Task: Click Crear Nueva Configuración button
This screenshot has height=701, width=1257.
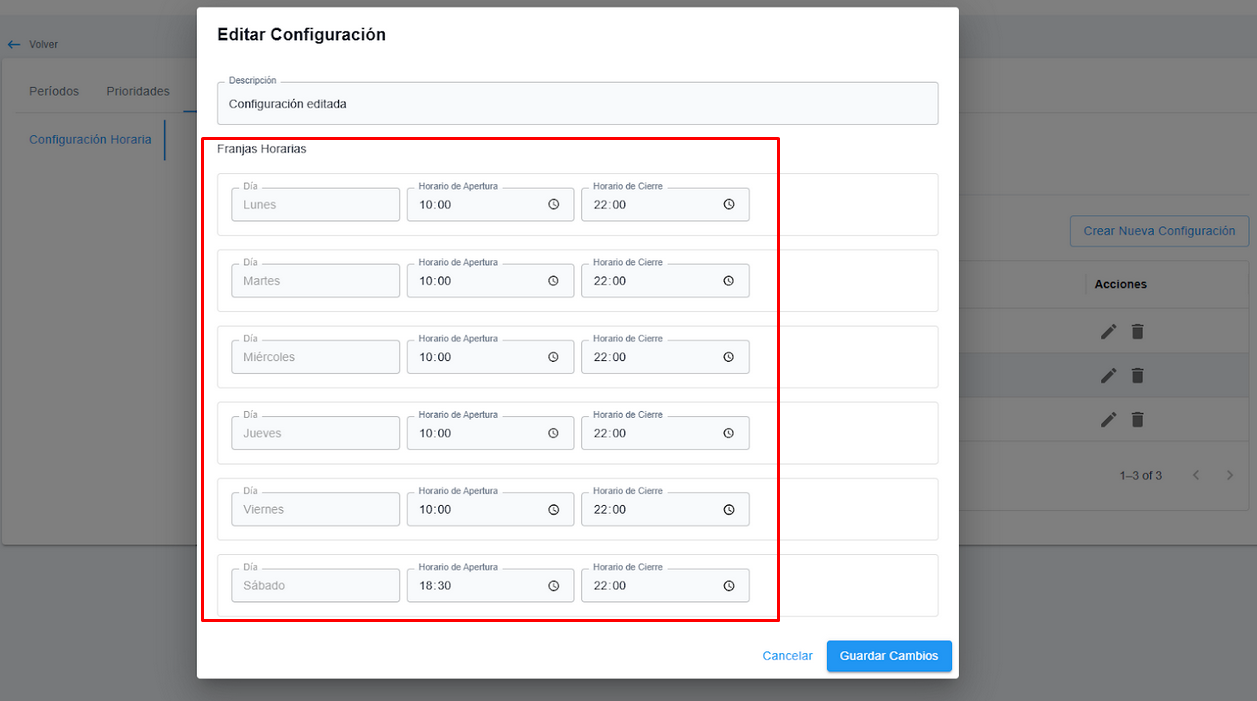Action: coord(1159,231)
